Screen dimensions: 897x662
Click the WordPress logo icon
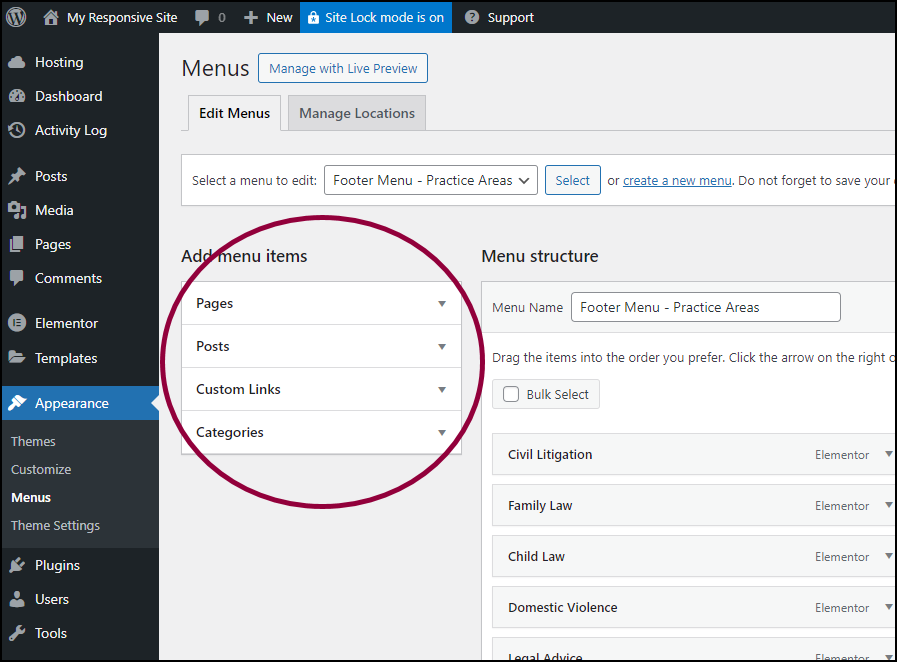pos(17,17)
